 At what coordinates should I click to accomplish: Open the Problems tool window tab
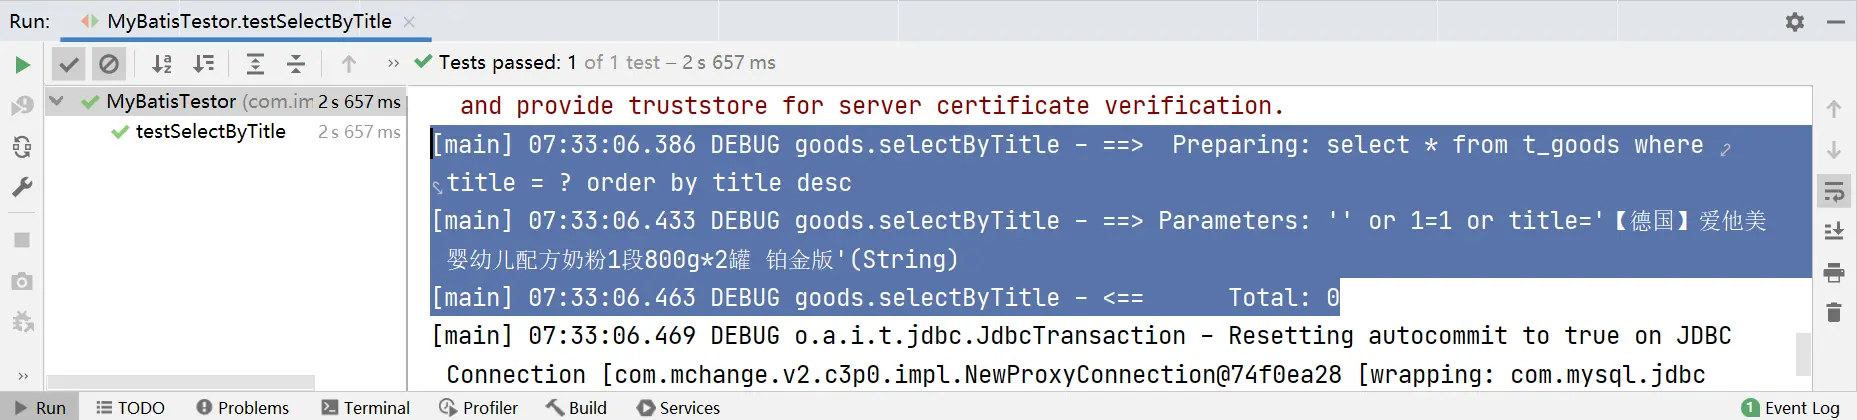click(x=243, y=407)
